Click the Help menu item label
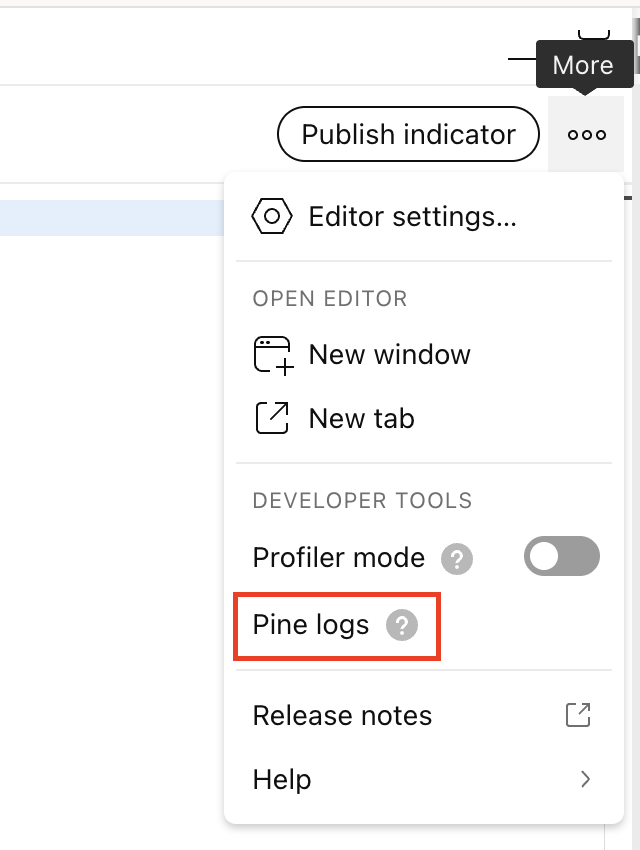The width and height of the screenshot is (640, 850). pos(282,779)
